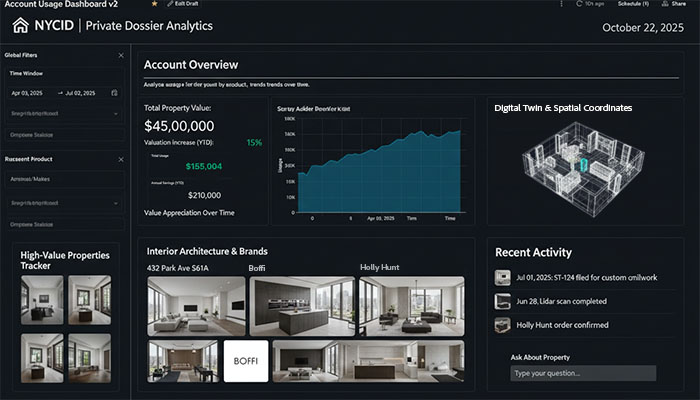Viewport: 700px width, 400px height.
Task: Star the Account Usage Dashboard as favorite
Action: [x=153, y=5]
